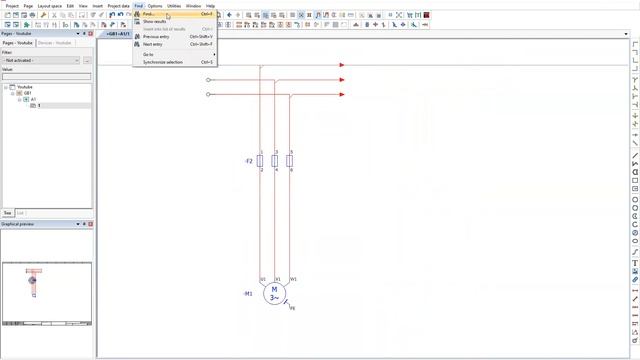Click the Cut scissors icon
This screenshot has width=640, height=360.
[54, 15]
